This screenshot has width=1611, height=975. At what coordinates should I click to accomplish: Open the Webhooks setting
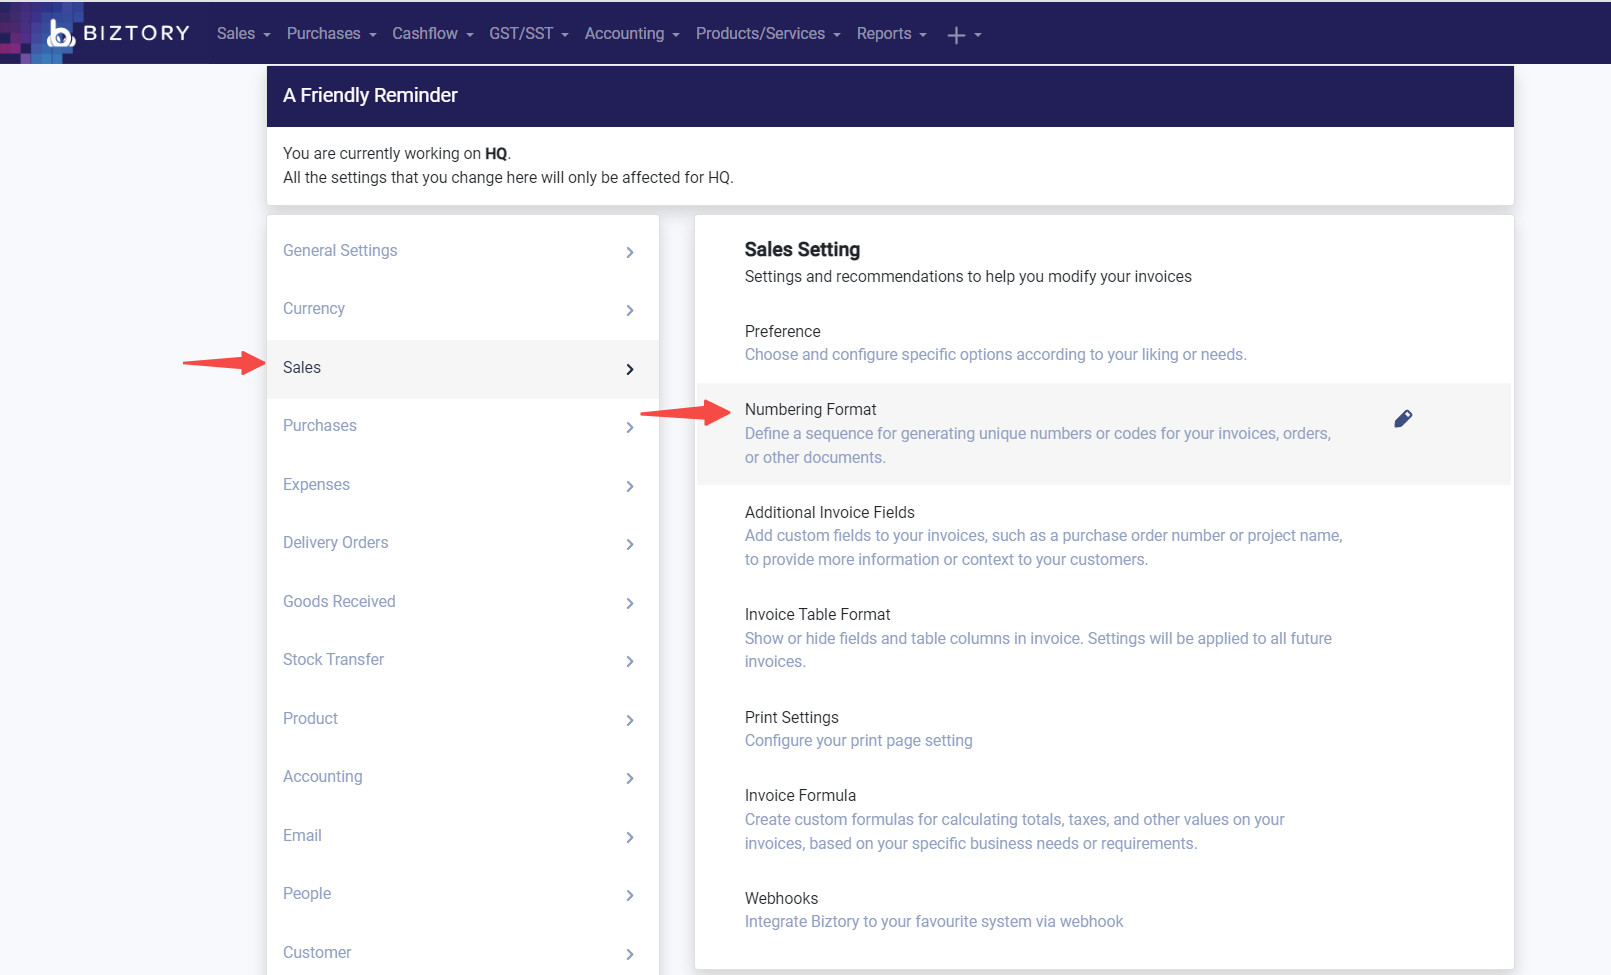782,898
